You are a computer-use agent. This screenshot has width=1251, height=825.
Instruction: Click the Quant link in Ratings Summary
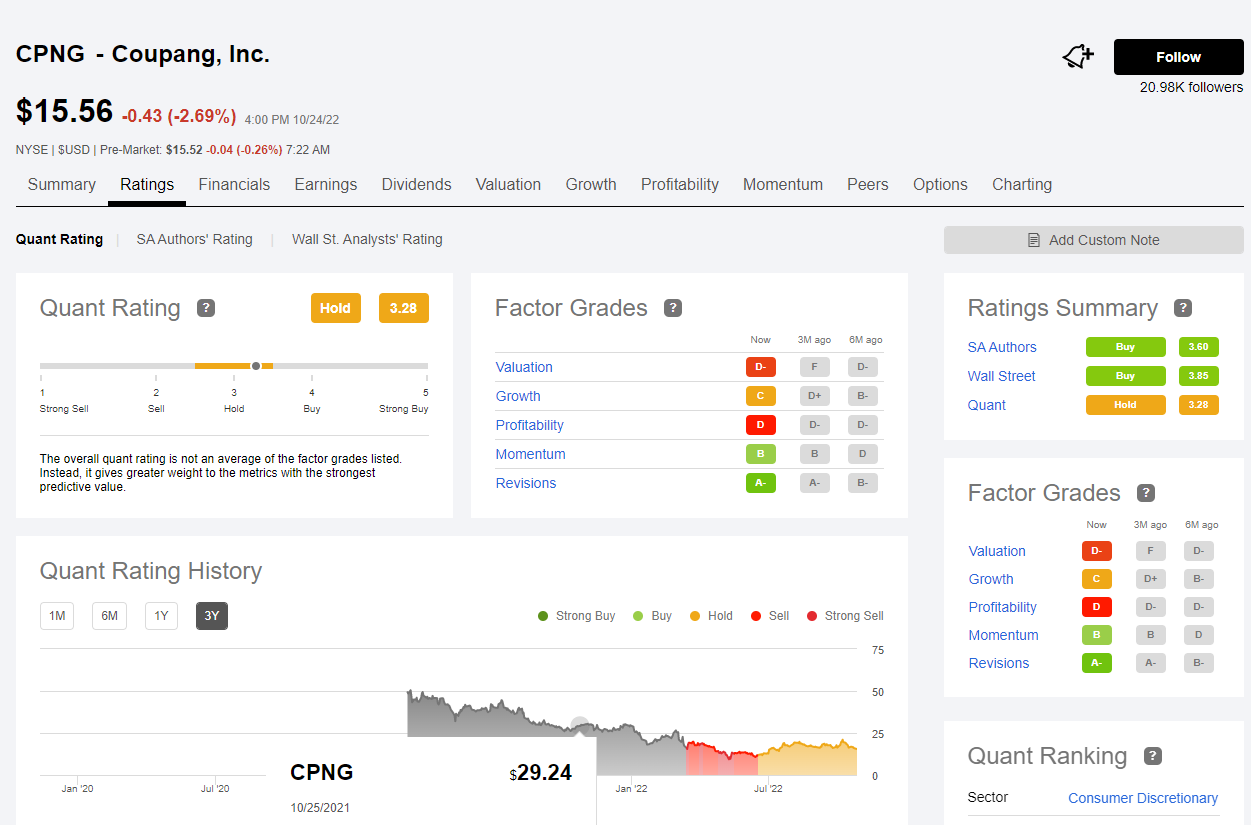987,405
